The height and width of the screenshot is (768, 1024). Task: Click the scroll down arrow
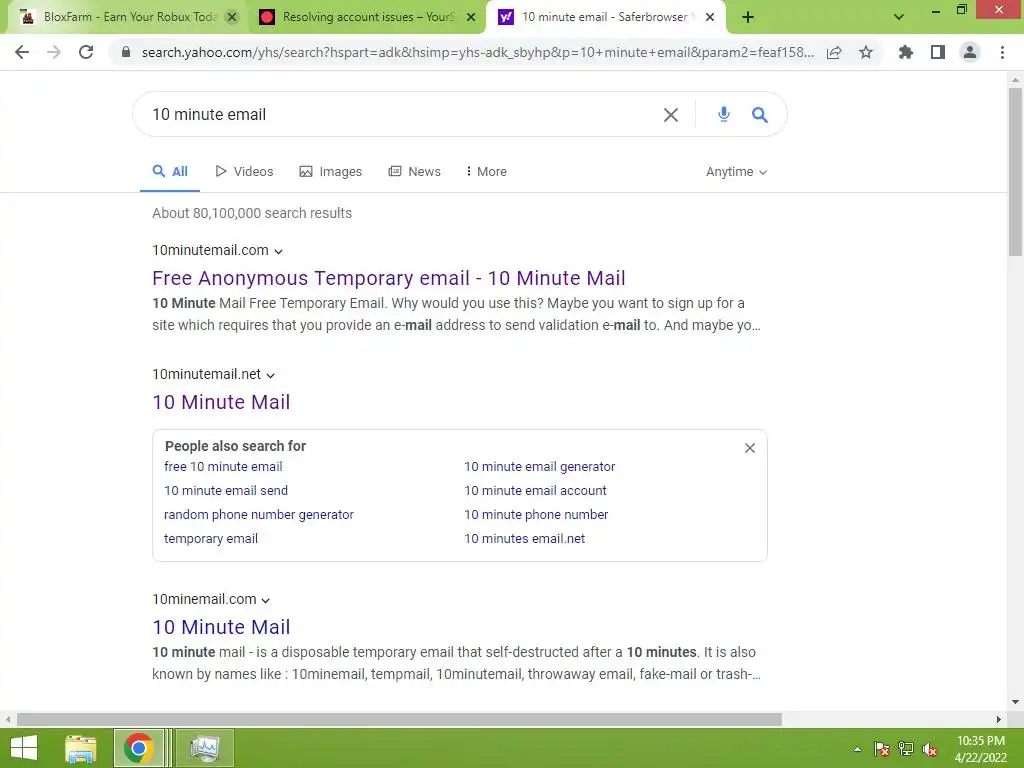click(1015, 703)
